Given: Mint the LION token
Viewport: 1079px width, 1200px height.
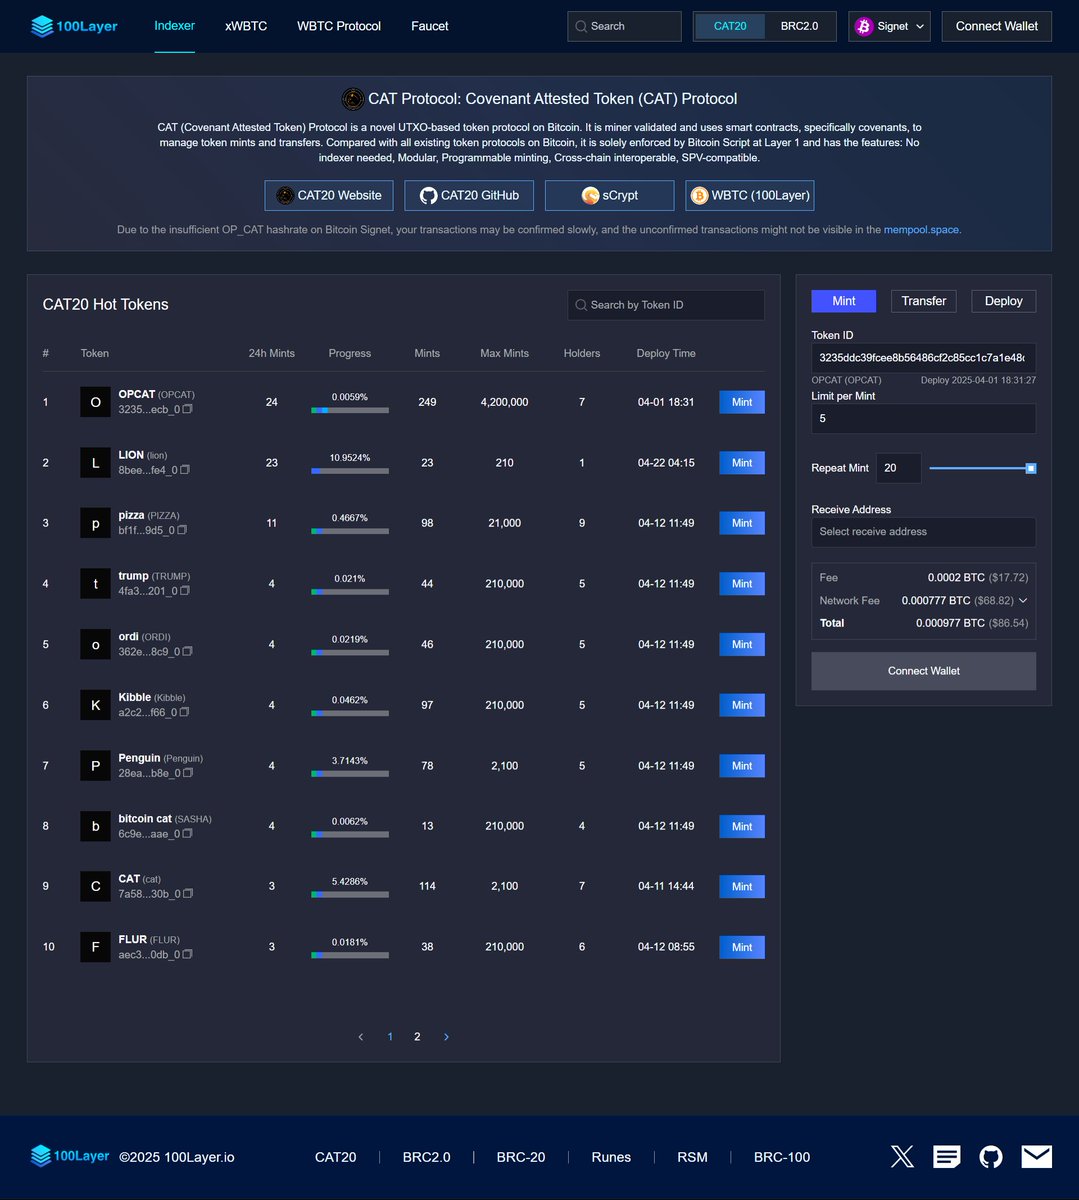Looking at the screenshot, I should (x=742, y=463).
